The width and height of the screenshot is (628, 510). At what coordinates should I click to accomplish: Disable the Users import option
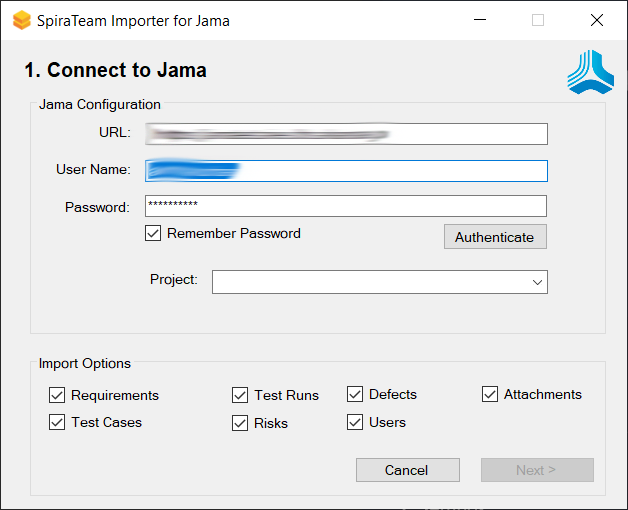(x=355, y=422)
